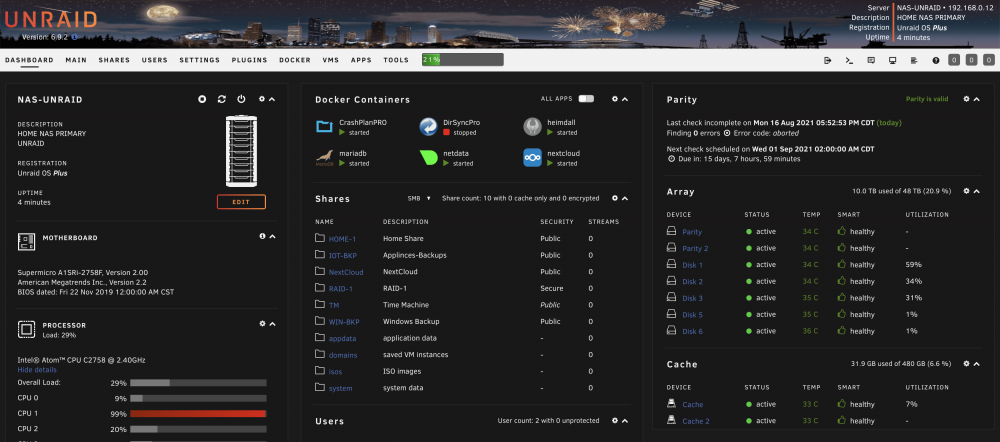
Task: Collapse the Processor section
Action: 272,324
